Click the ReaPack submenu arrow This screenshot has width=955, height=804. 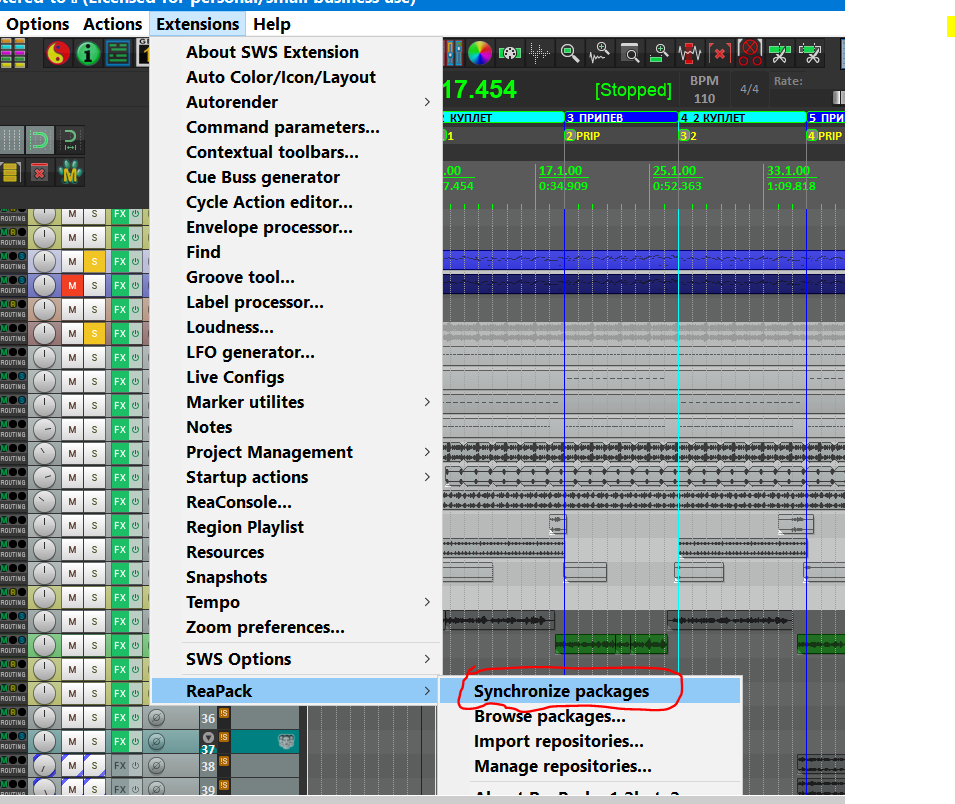[427, 691]
